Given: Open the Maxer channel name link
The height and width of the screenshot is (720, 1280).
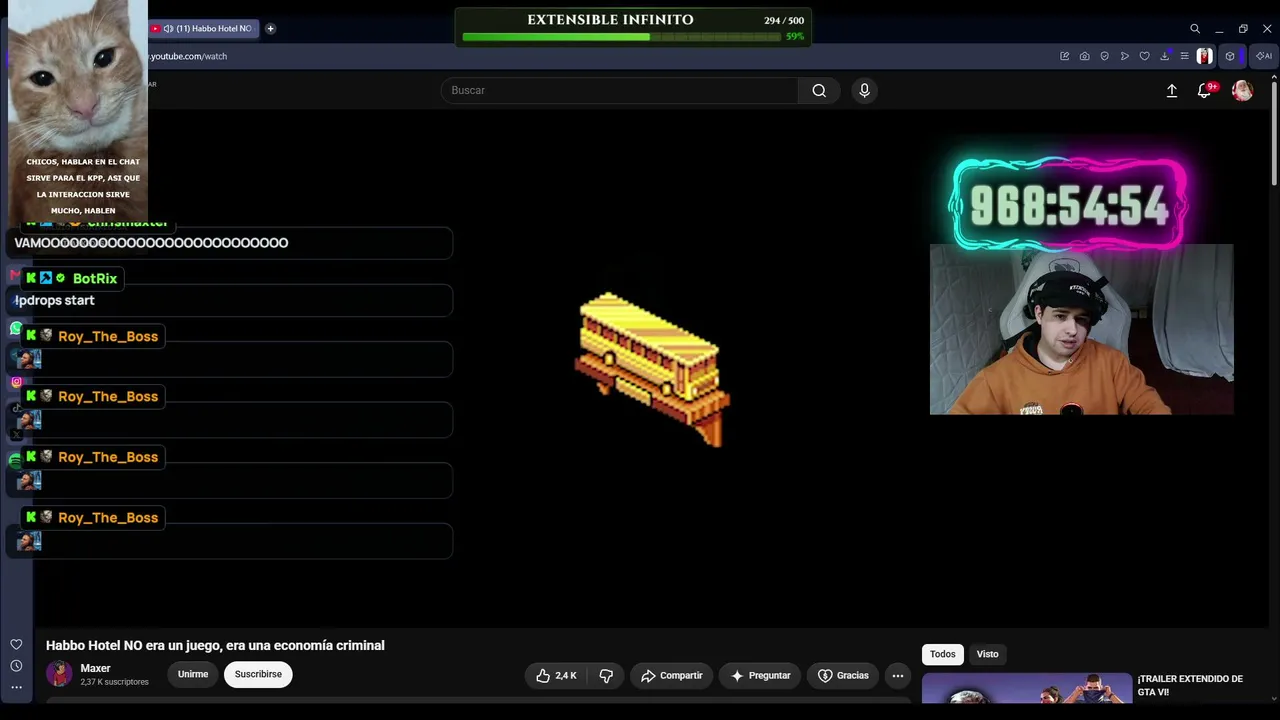Looking at the screenshot, I should (x=95, y=668).
